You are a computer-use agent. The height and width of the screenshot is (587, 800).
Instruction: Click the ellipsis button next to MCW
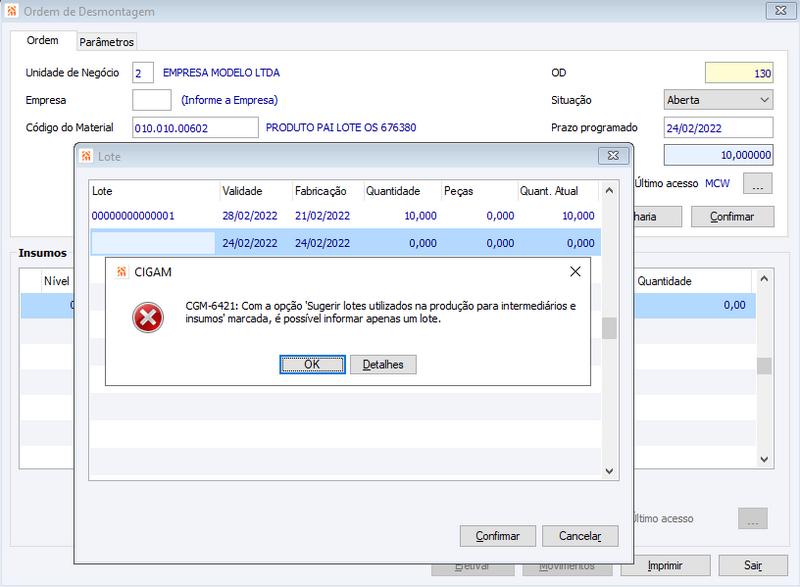758,184
